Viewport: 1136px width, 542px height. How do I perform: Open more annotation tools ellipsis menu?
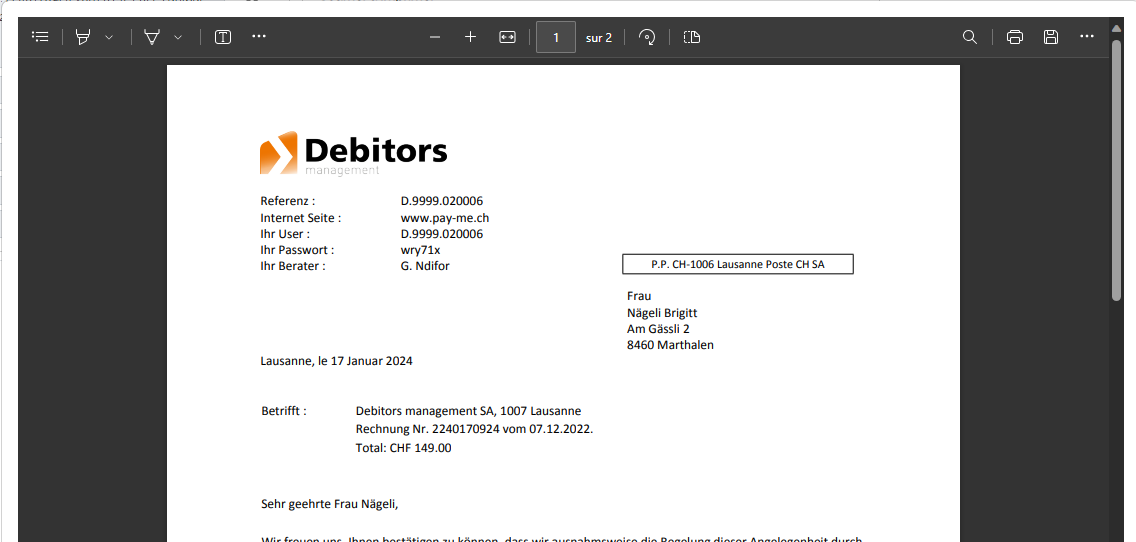(x=259, y=37)
